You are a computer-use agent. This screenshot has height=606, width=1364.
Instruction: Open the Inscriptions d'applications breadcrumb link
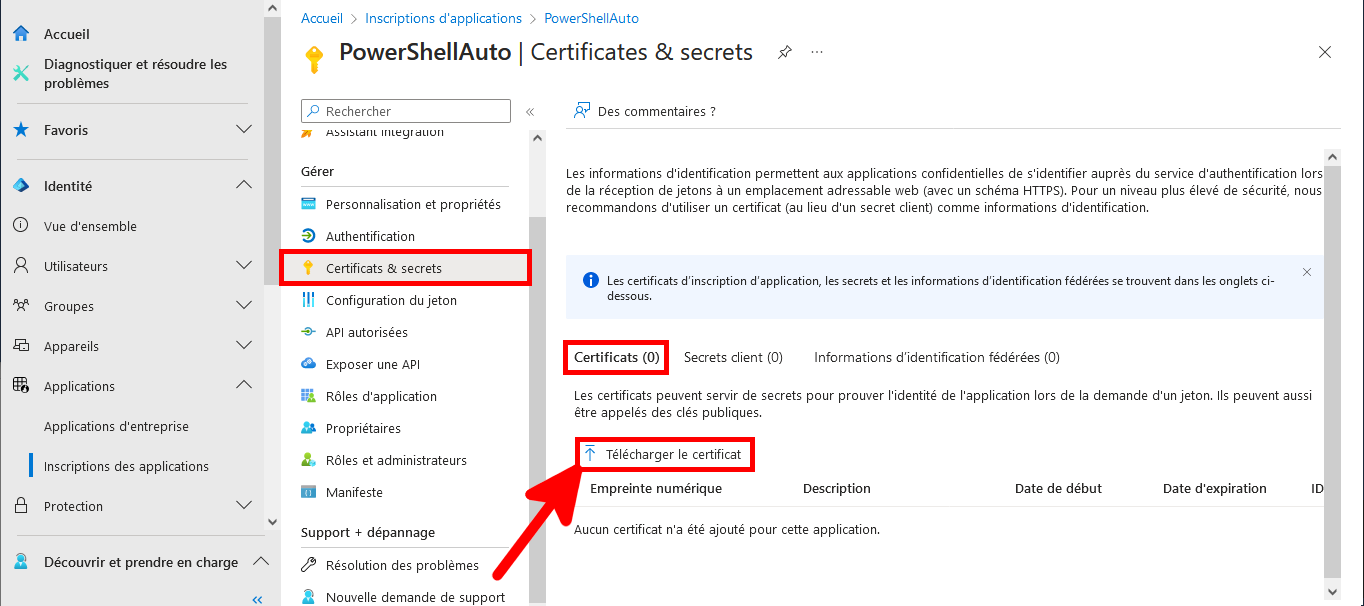pos(441,17)
